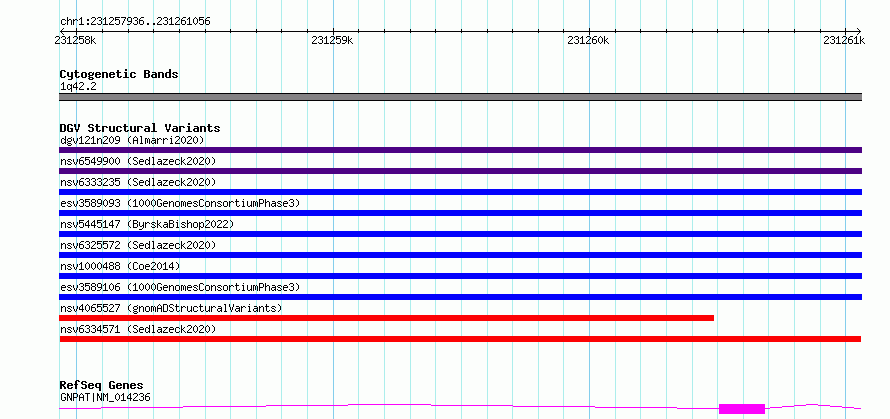Click the RefSeq Genes track heading
This screenshot has width=890, height=419.
[x=101, y=386]
